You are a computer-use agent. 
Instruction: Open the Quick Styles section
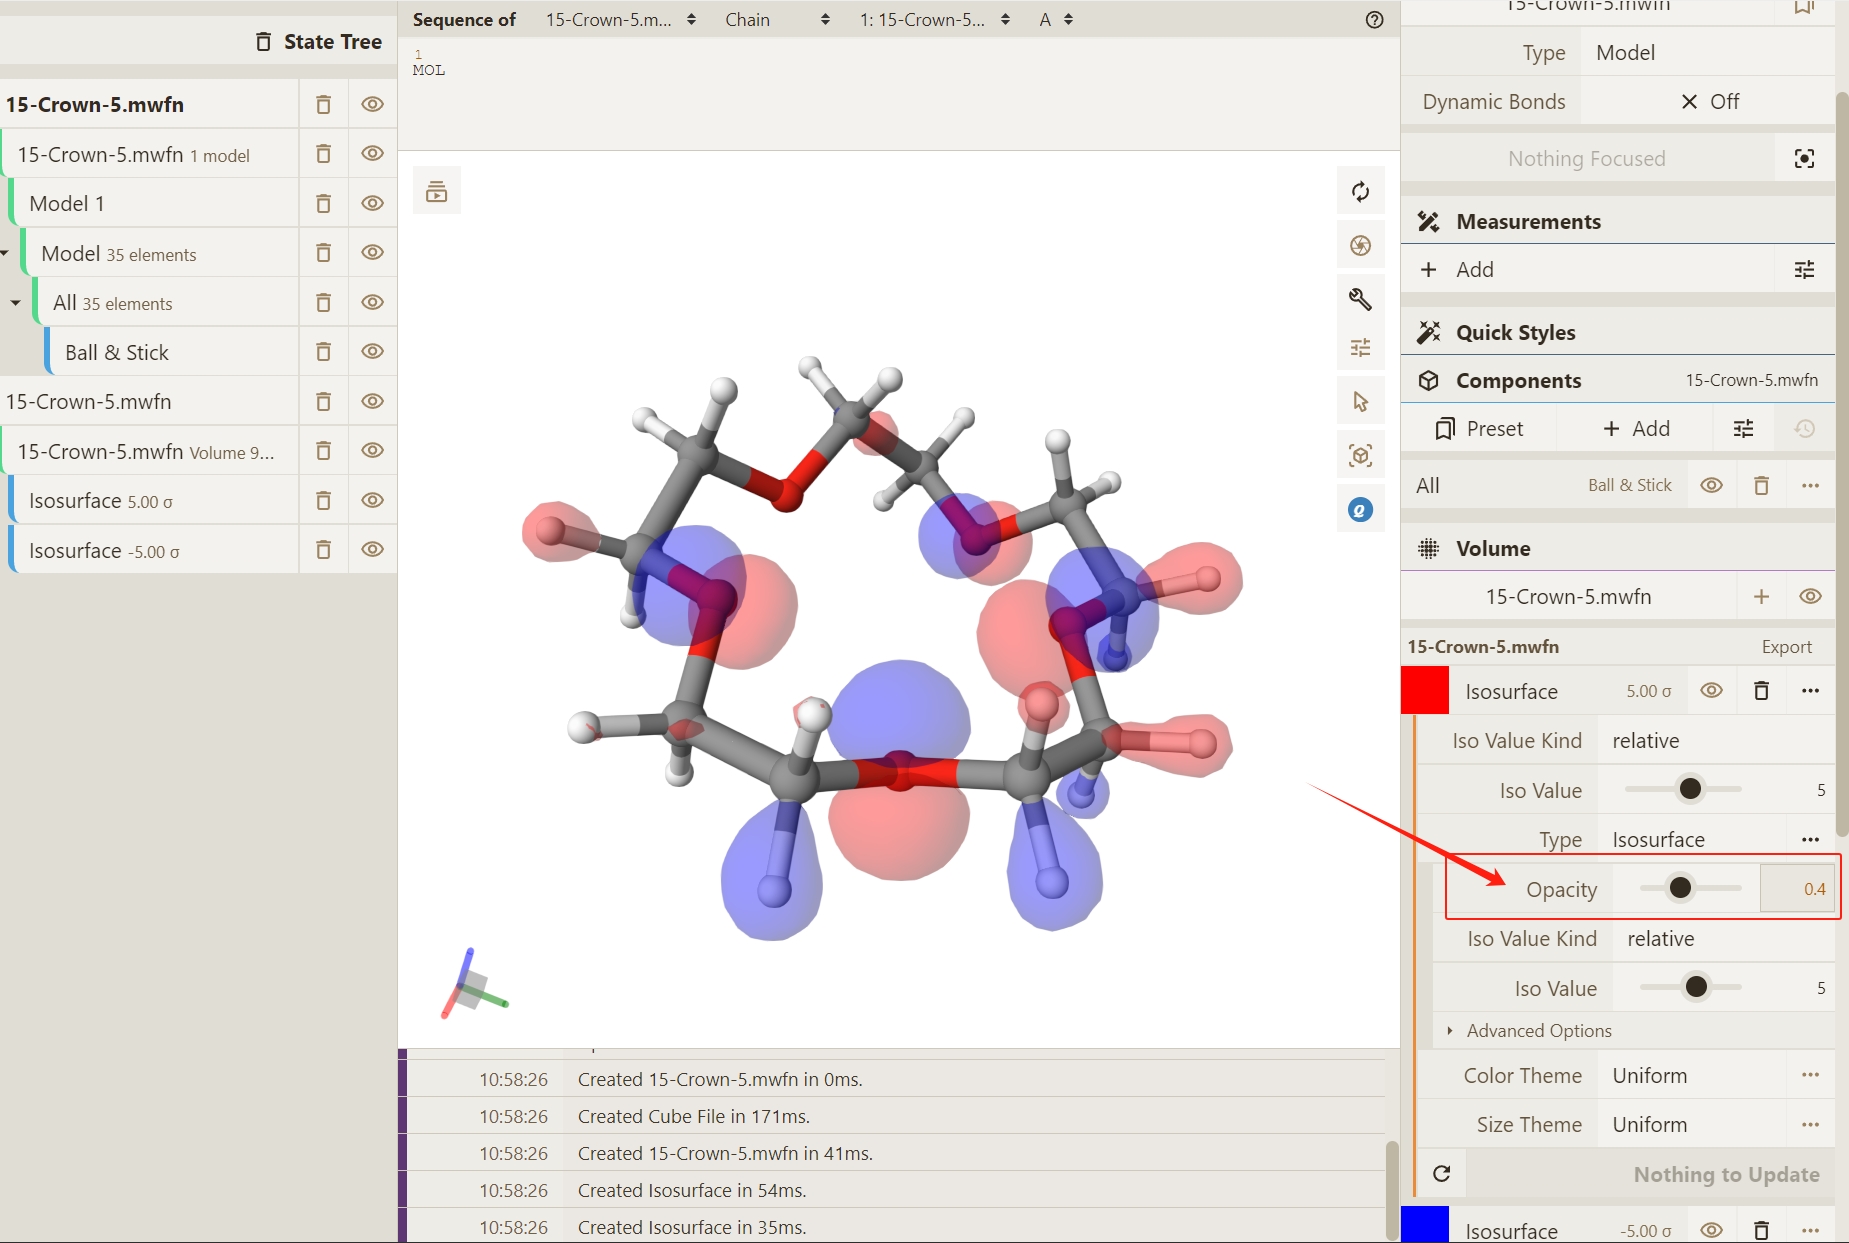tap(1515, 333)
